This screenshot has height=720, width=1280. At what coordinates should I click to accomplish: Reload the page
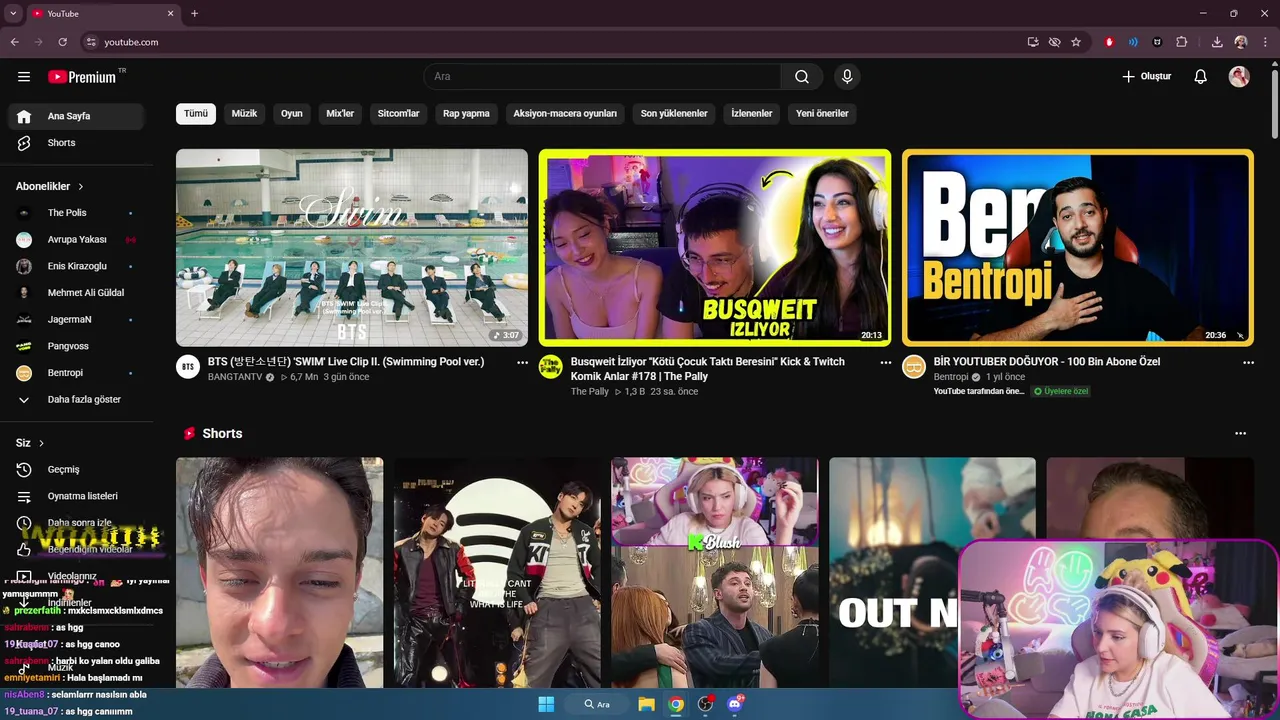pyautogui.click(x=62, y=42)
